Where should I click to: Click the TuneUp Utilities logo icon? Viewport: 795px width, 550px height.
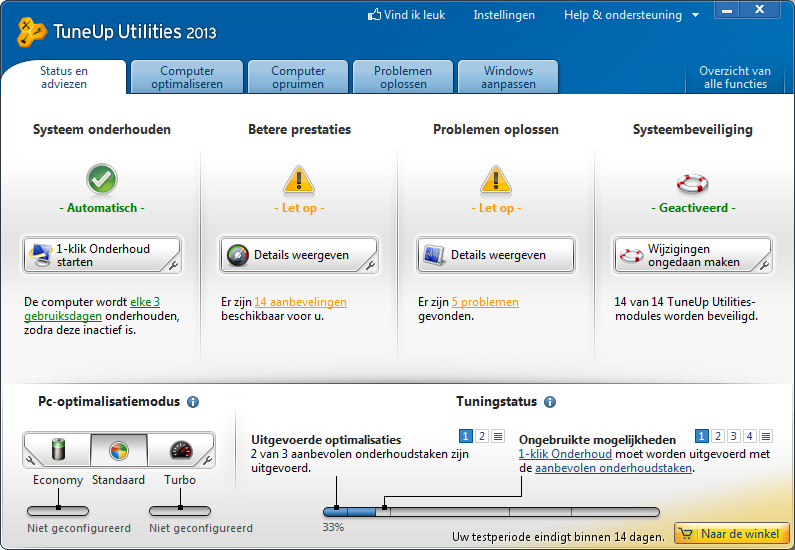click(x=32, y=32)
